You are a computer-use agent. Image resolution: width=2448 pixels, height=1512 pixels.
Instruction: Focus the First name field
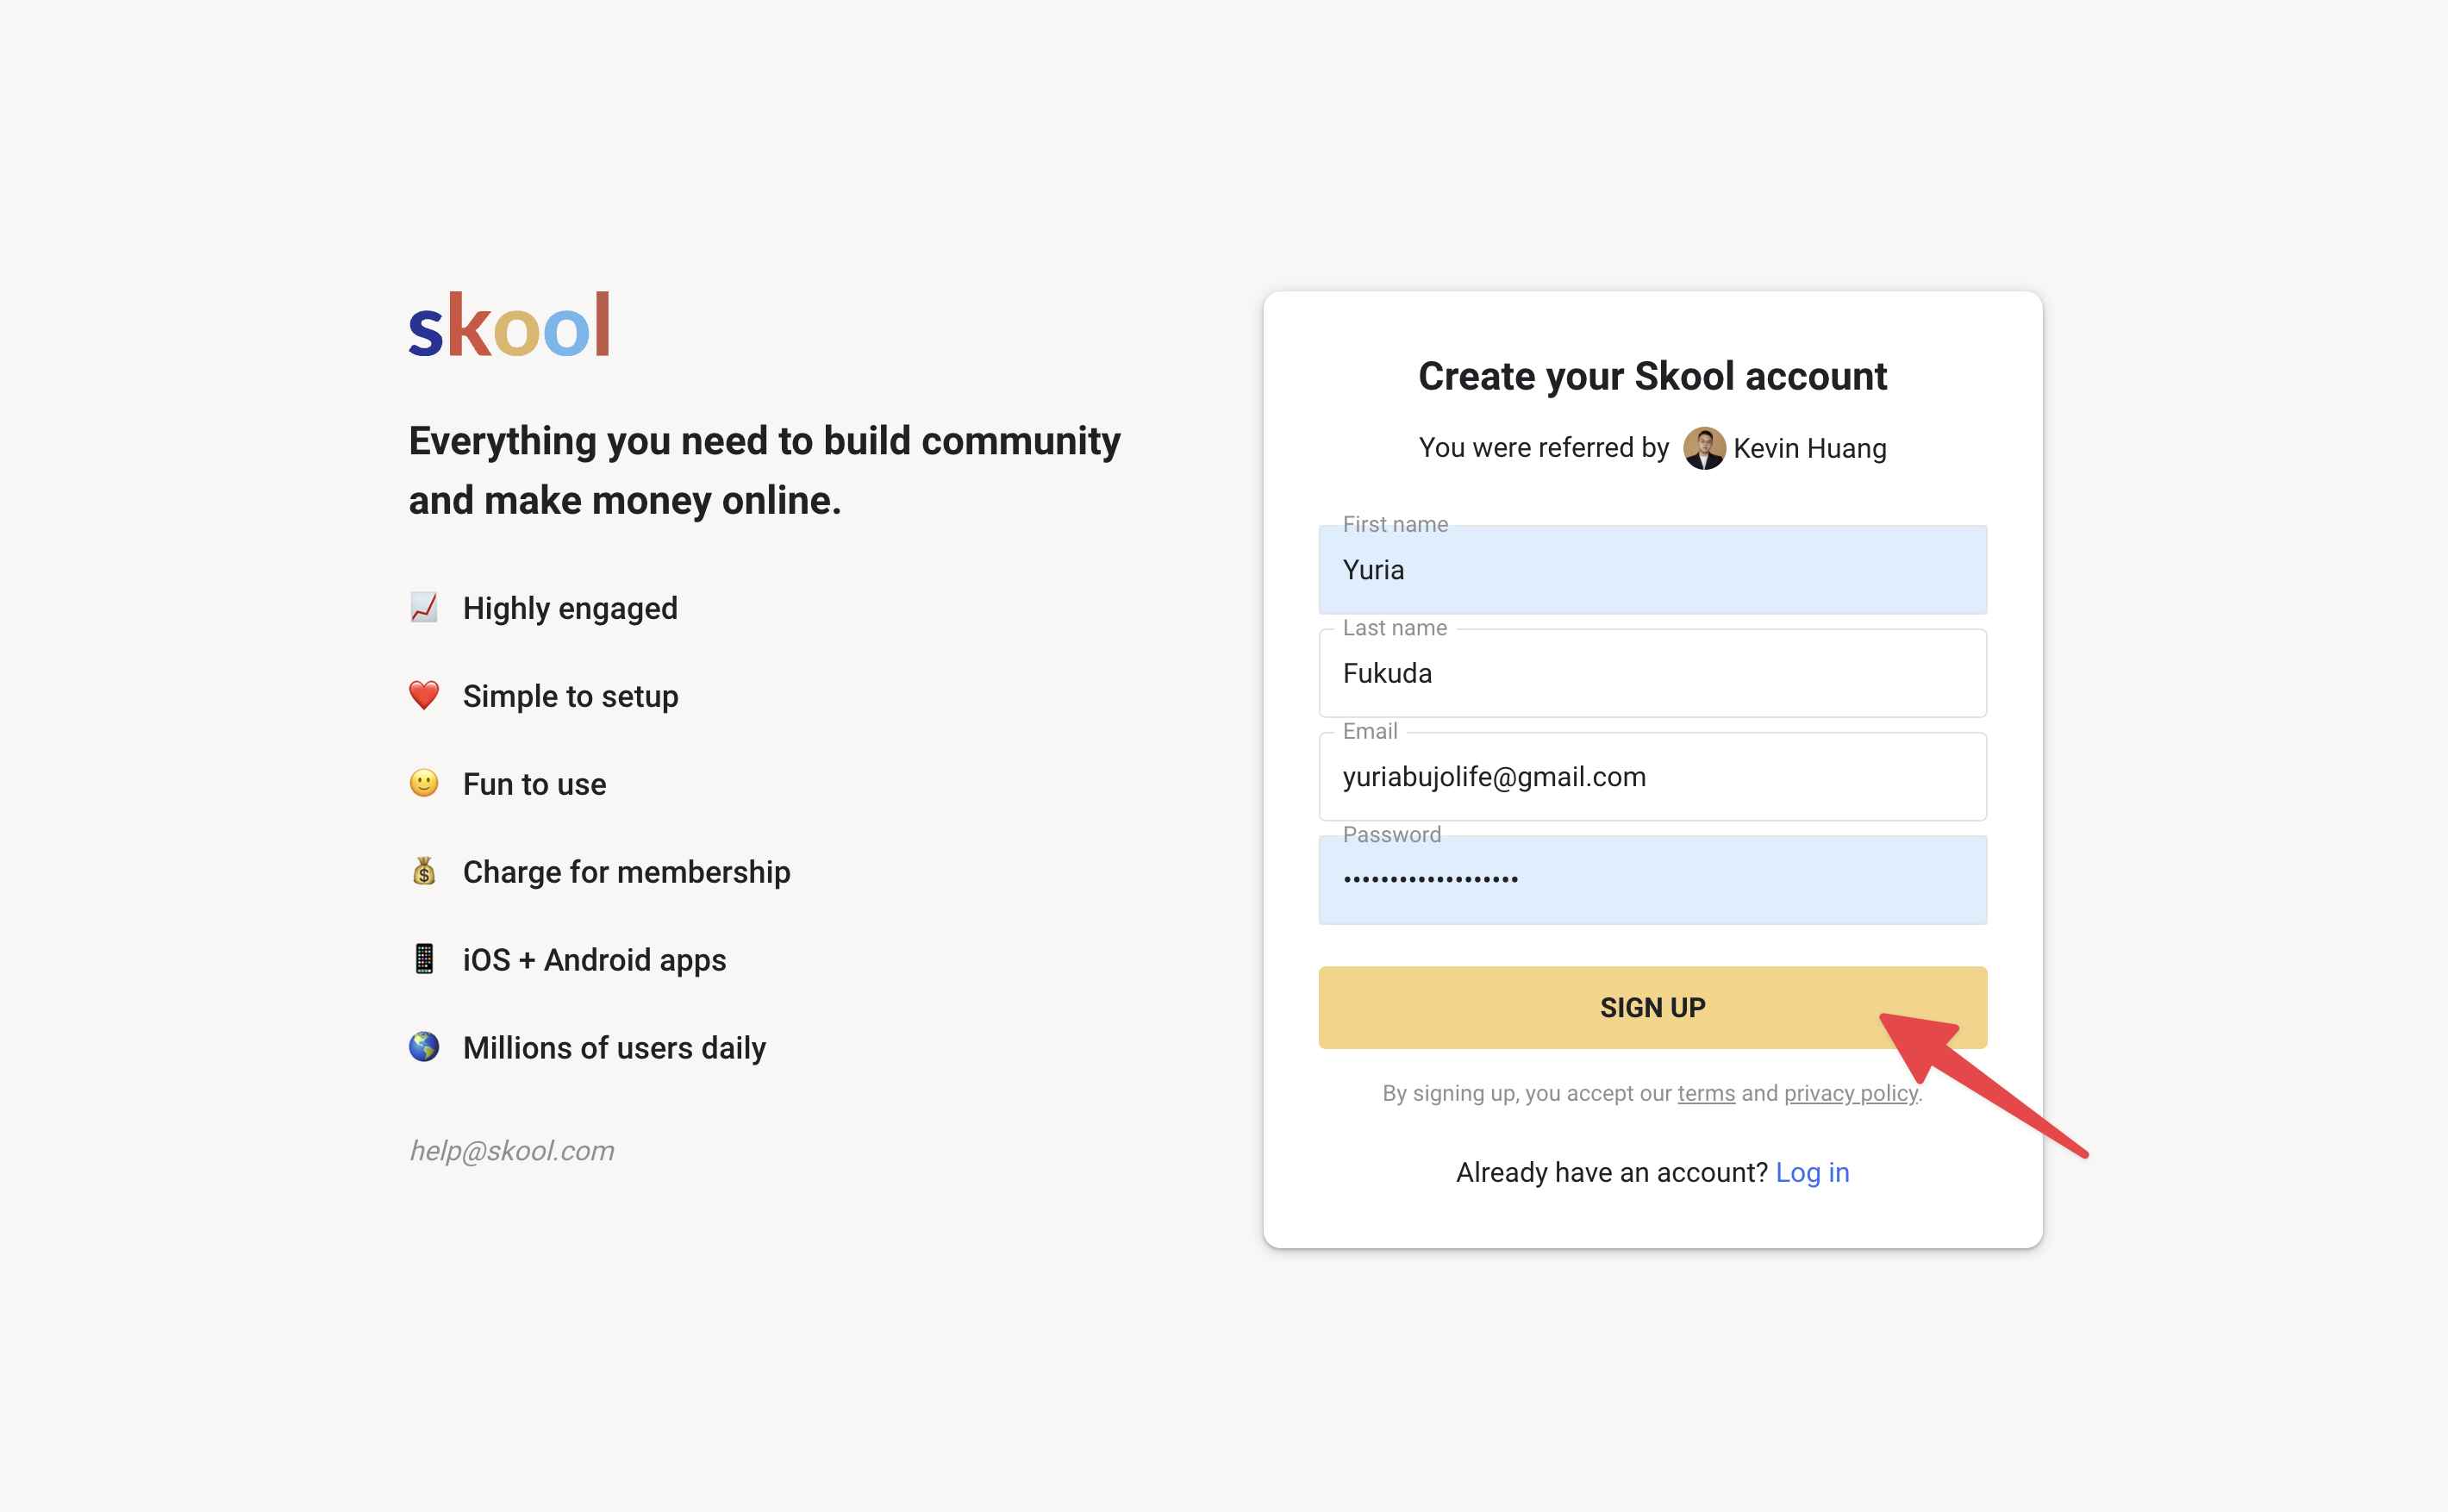click(x=1652, y=570)
